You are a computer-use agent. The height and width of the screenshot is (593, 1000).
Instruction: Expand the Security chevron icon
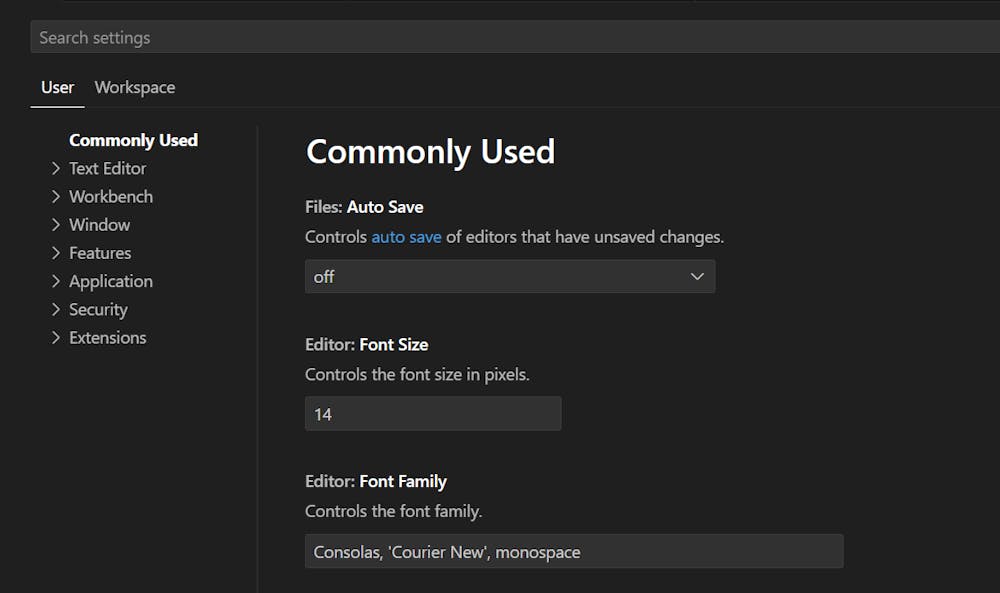pyautogui.click(x=56, y=310)
